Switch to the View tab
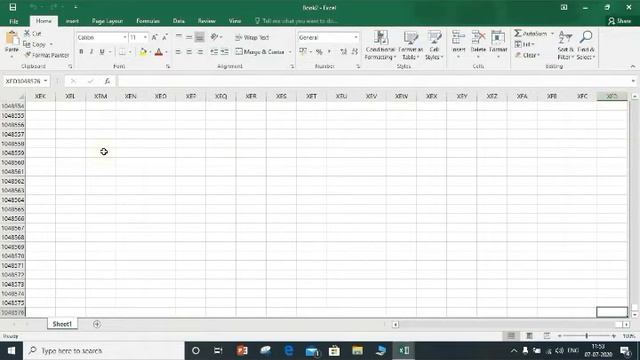Viewport: 640px width, 360px height. click(x=235, y=21)
